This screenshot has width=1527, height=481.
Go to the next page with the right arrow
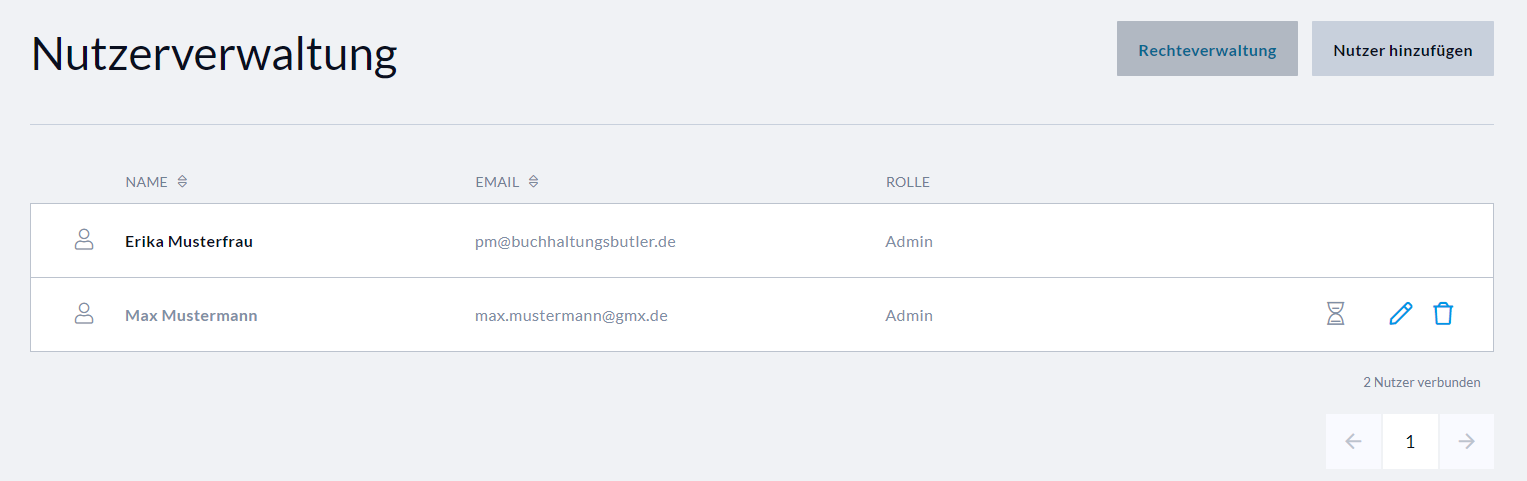1466,441
